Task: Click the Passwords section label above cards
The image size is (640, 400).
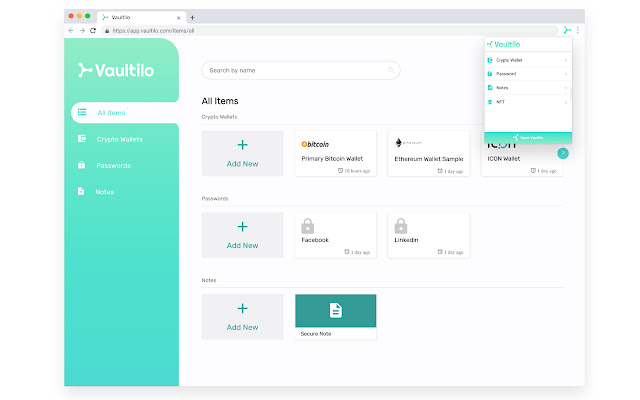Action: tap(215, 198)
